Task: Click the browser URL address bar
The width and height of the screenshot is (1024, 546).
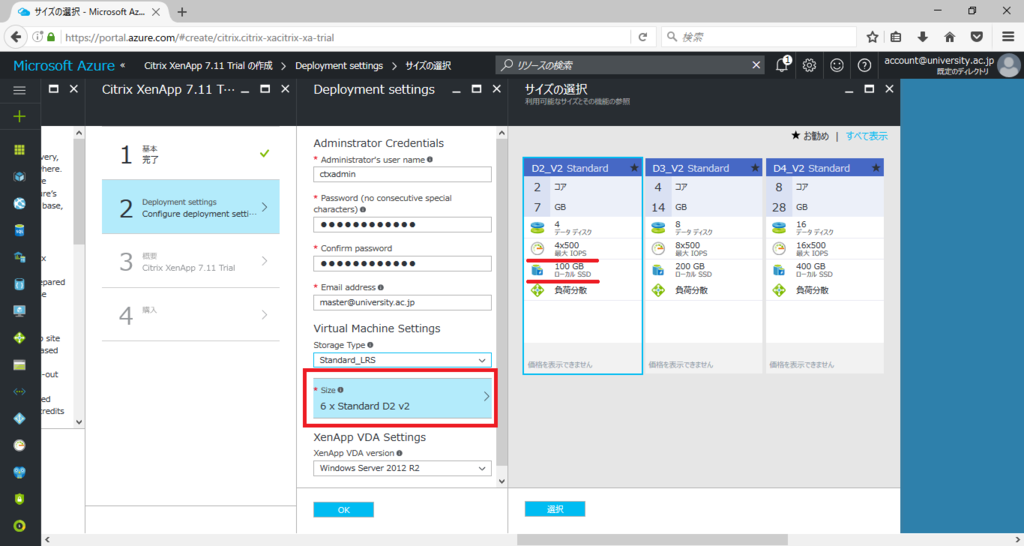Action: click(346, 37)
